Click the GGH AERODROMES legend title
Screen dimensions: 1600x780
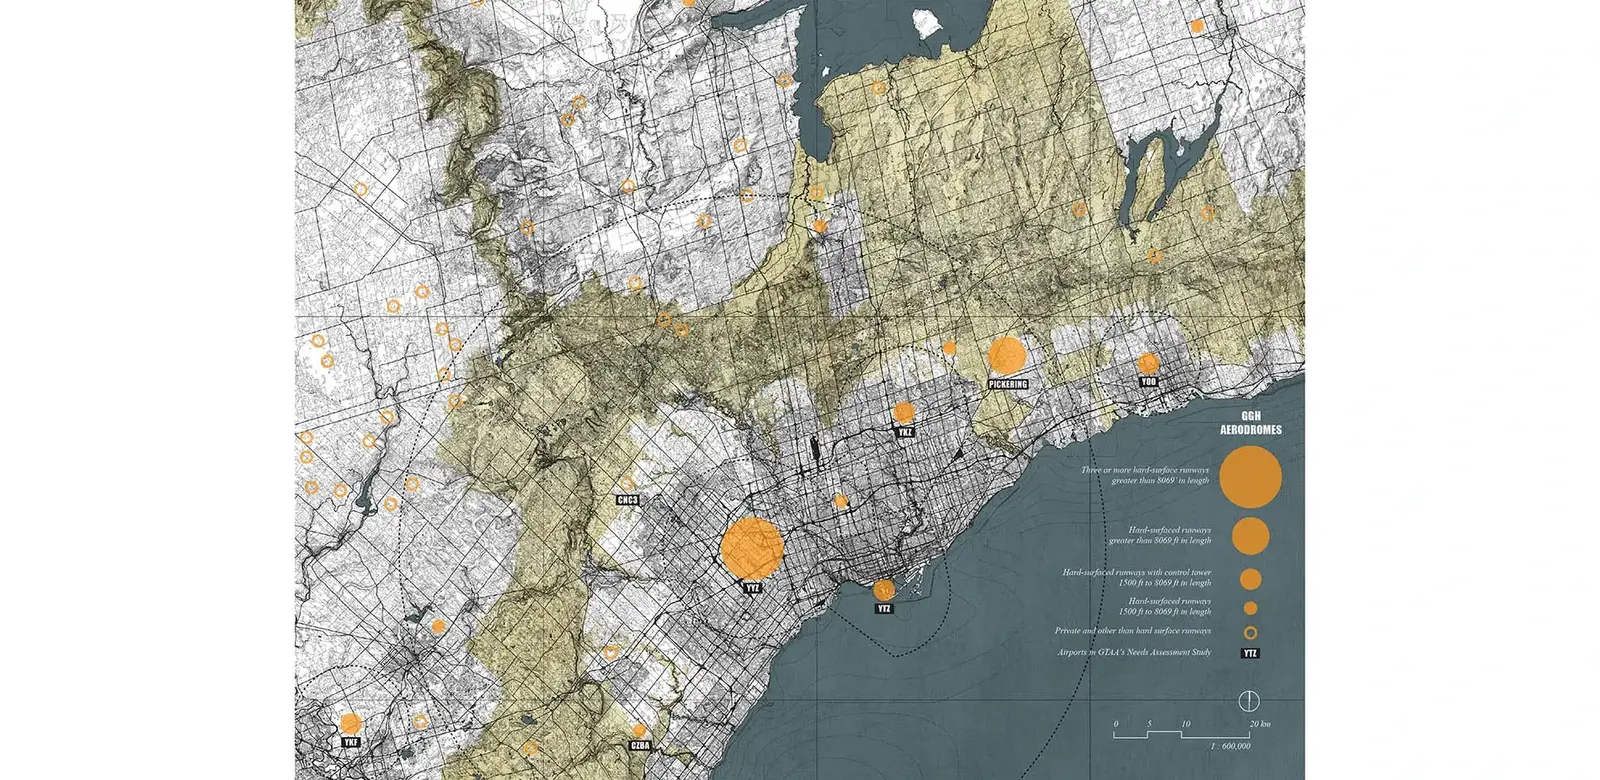click(1250, 423)
